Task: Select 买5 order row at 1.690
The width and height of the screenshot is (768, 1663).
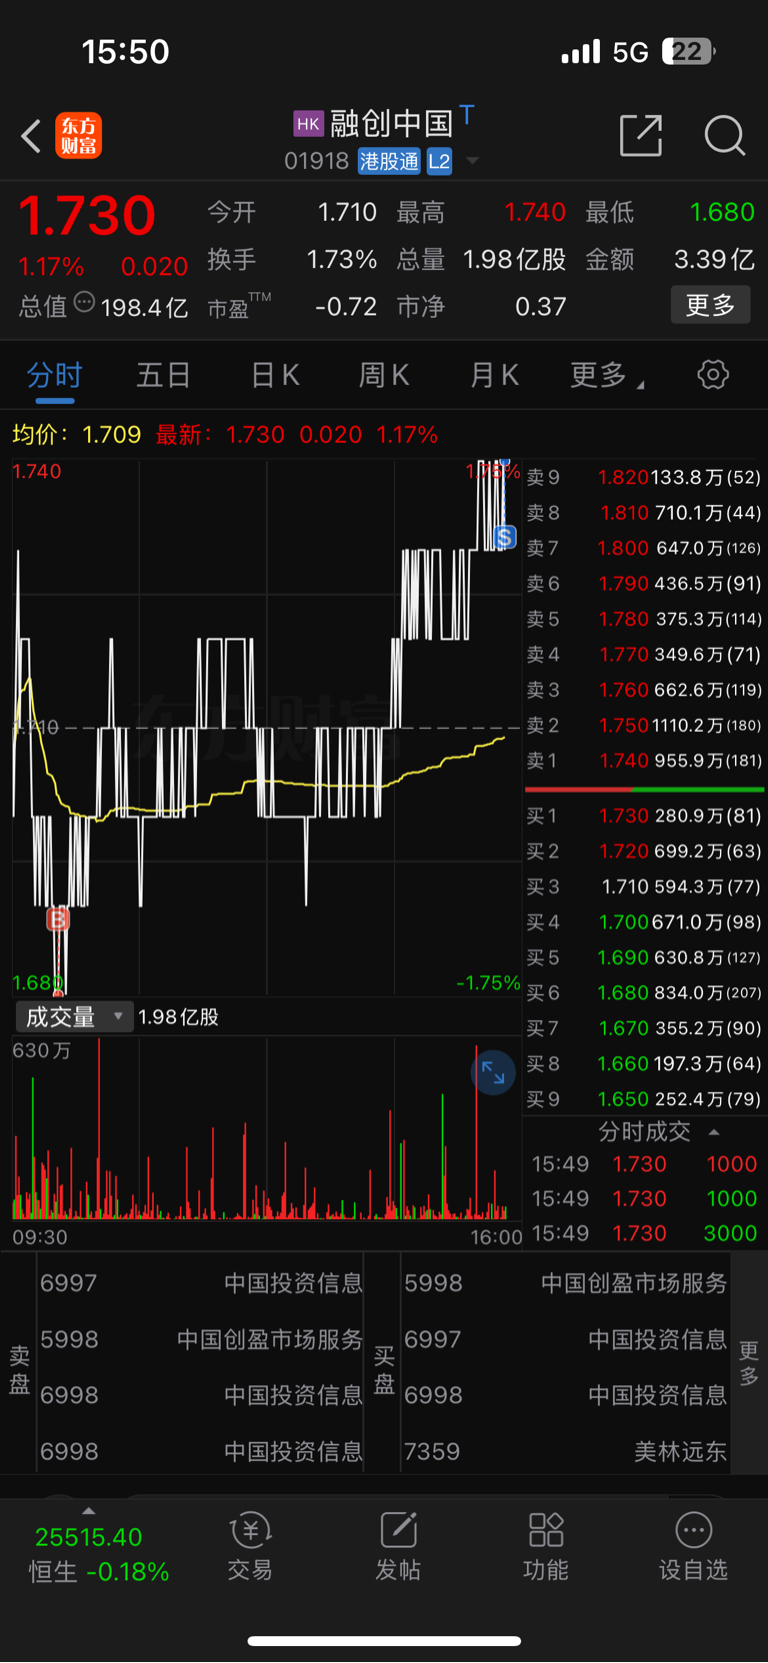Action: 644,958
